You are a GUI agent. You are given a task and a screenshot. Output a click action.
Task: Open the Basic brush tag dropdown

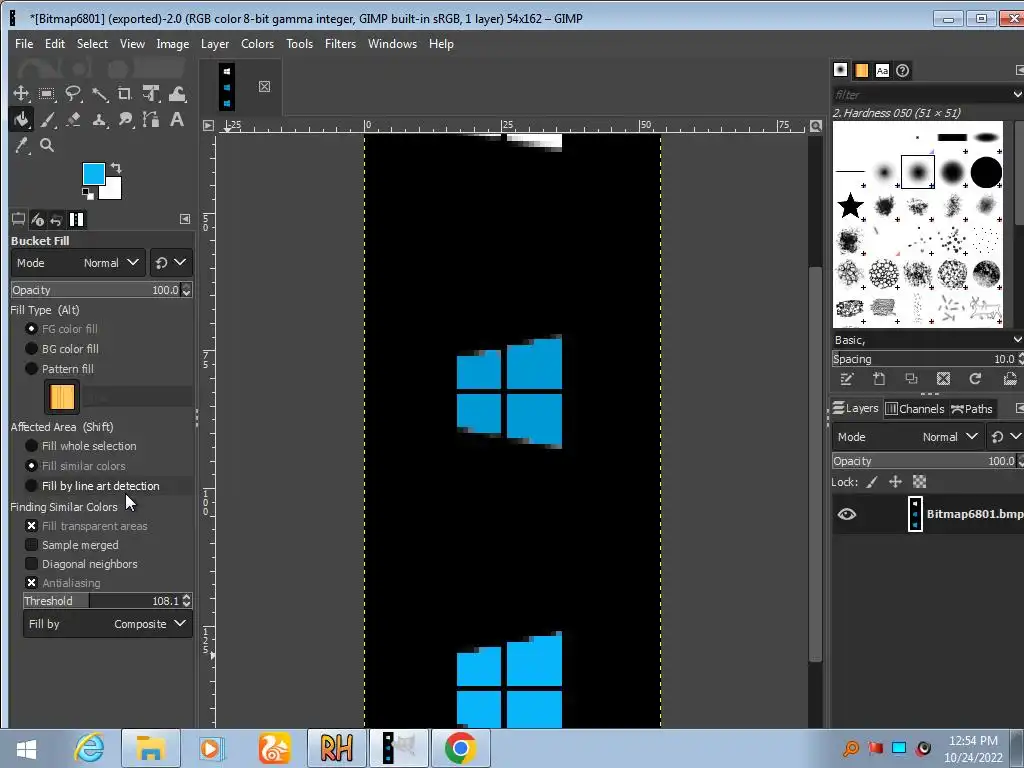click(x=1017, y=340)
